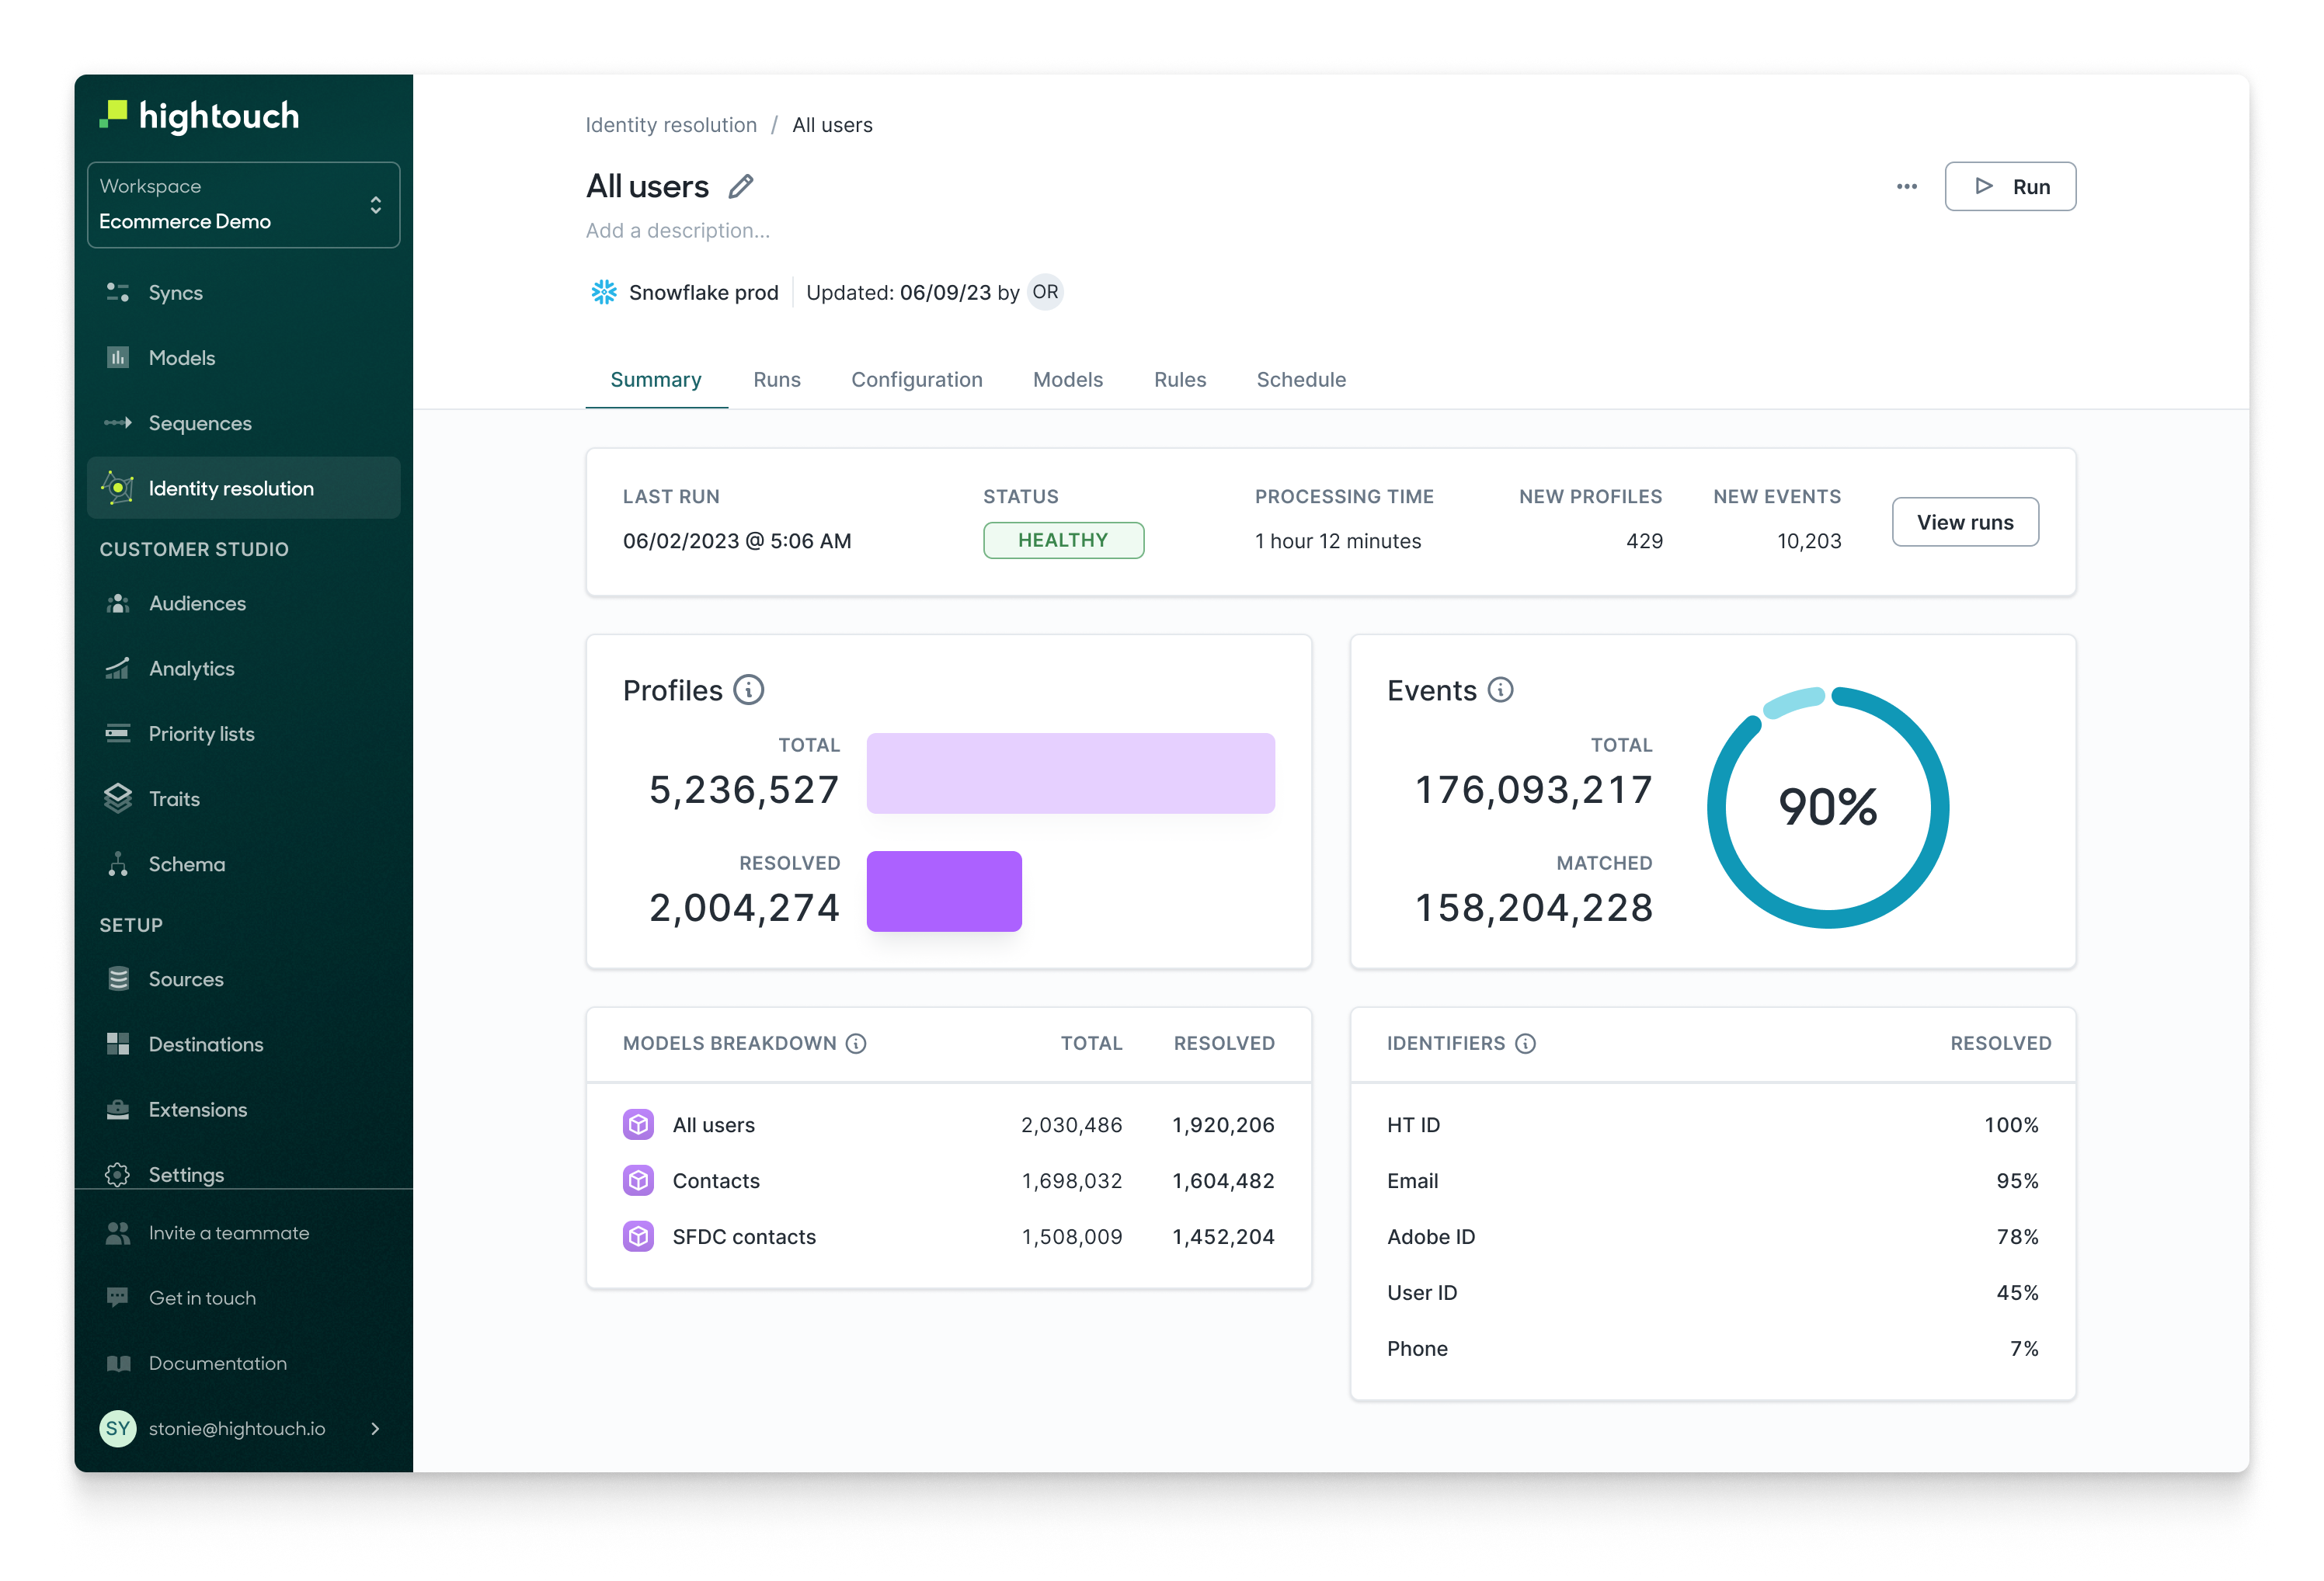2324x1581 pixels.
Task: Click the pencil icon beside All users title
Action: 741,187
